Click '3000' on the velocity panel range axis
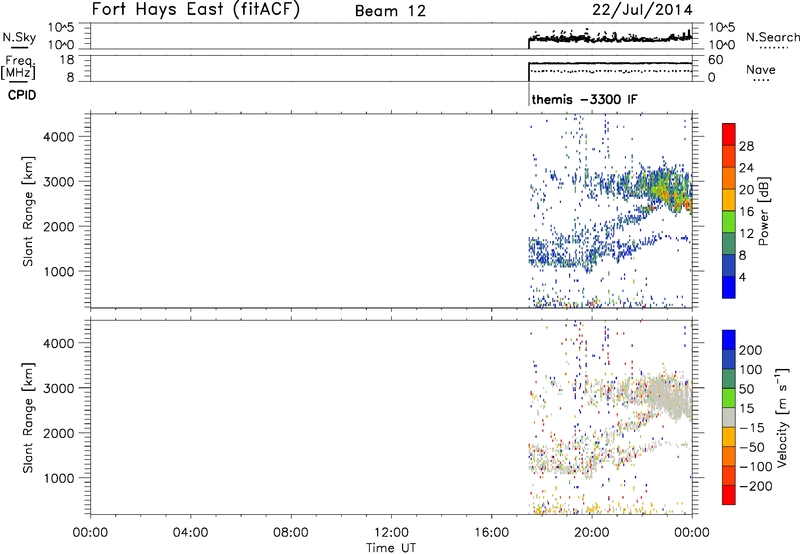 point(59,388)
